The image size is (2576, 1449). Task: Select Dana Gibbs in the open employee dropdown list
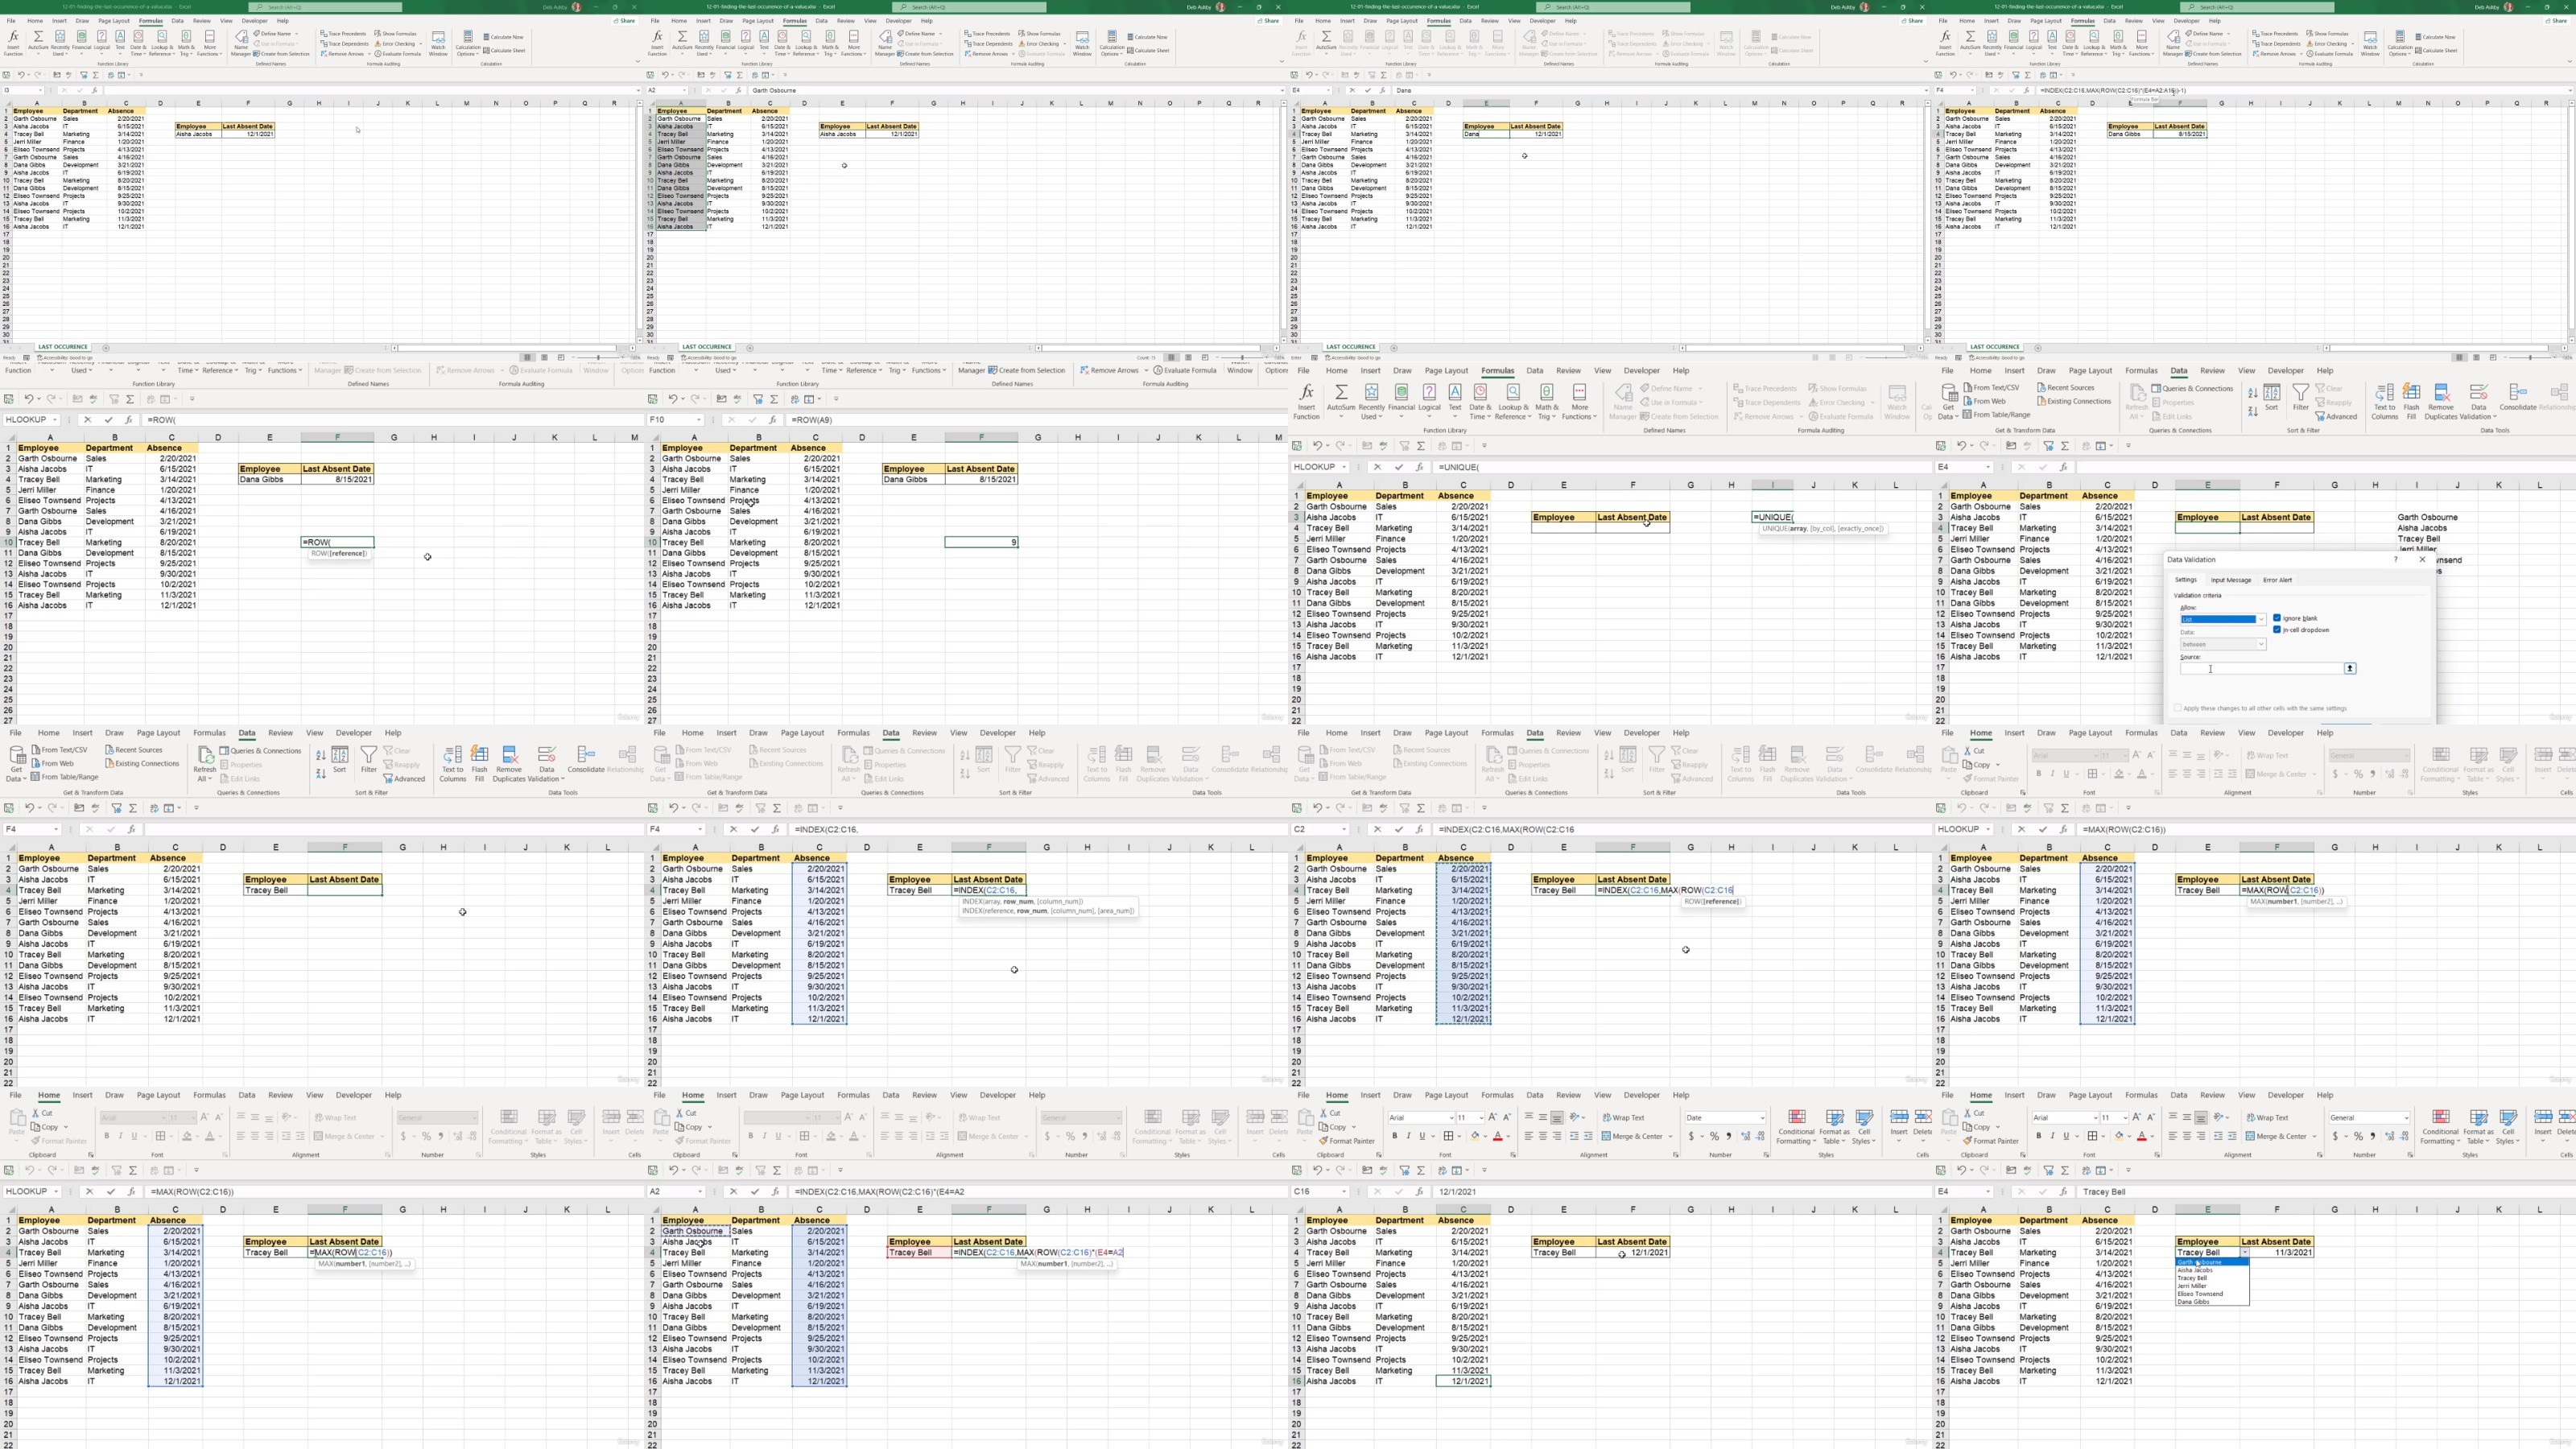2212,1302
